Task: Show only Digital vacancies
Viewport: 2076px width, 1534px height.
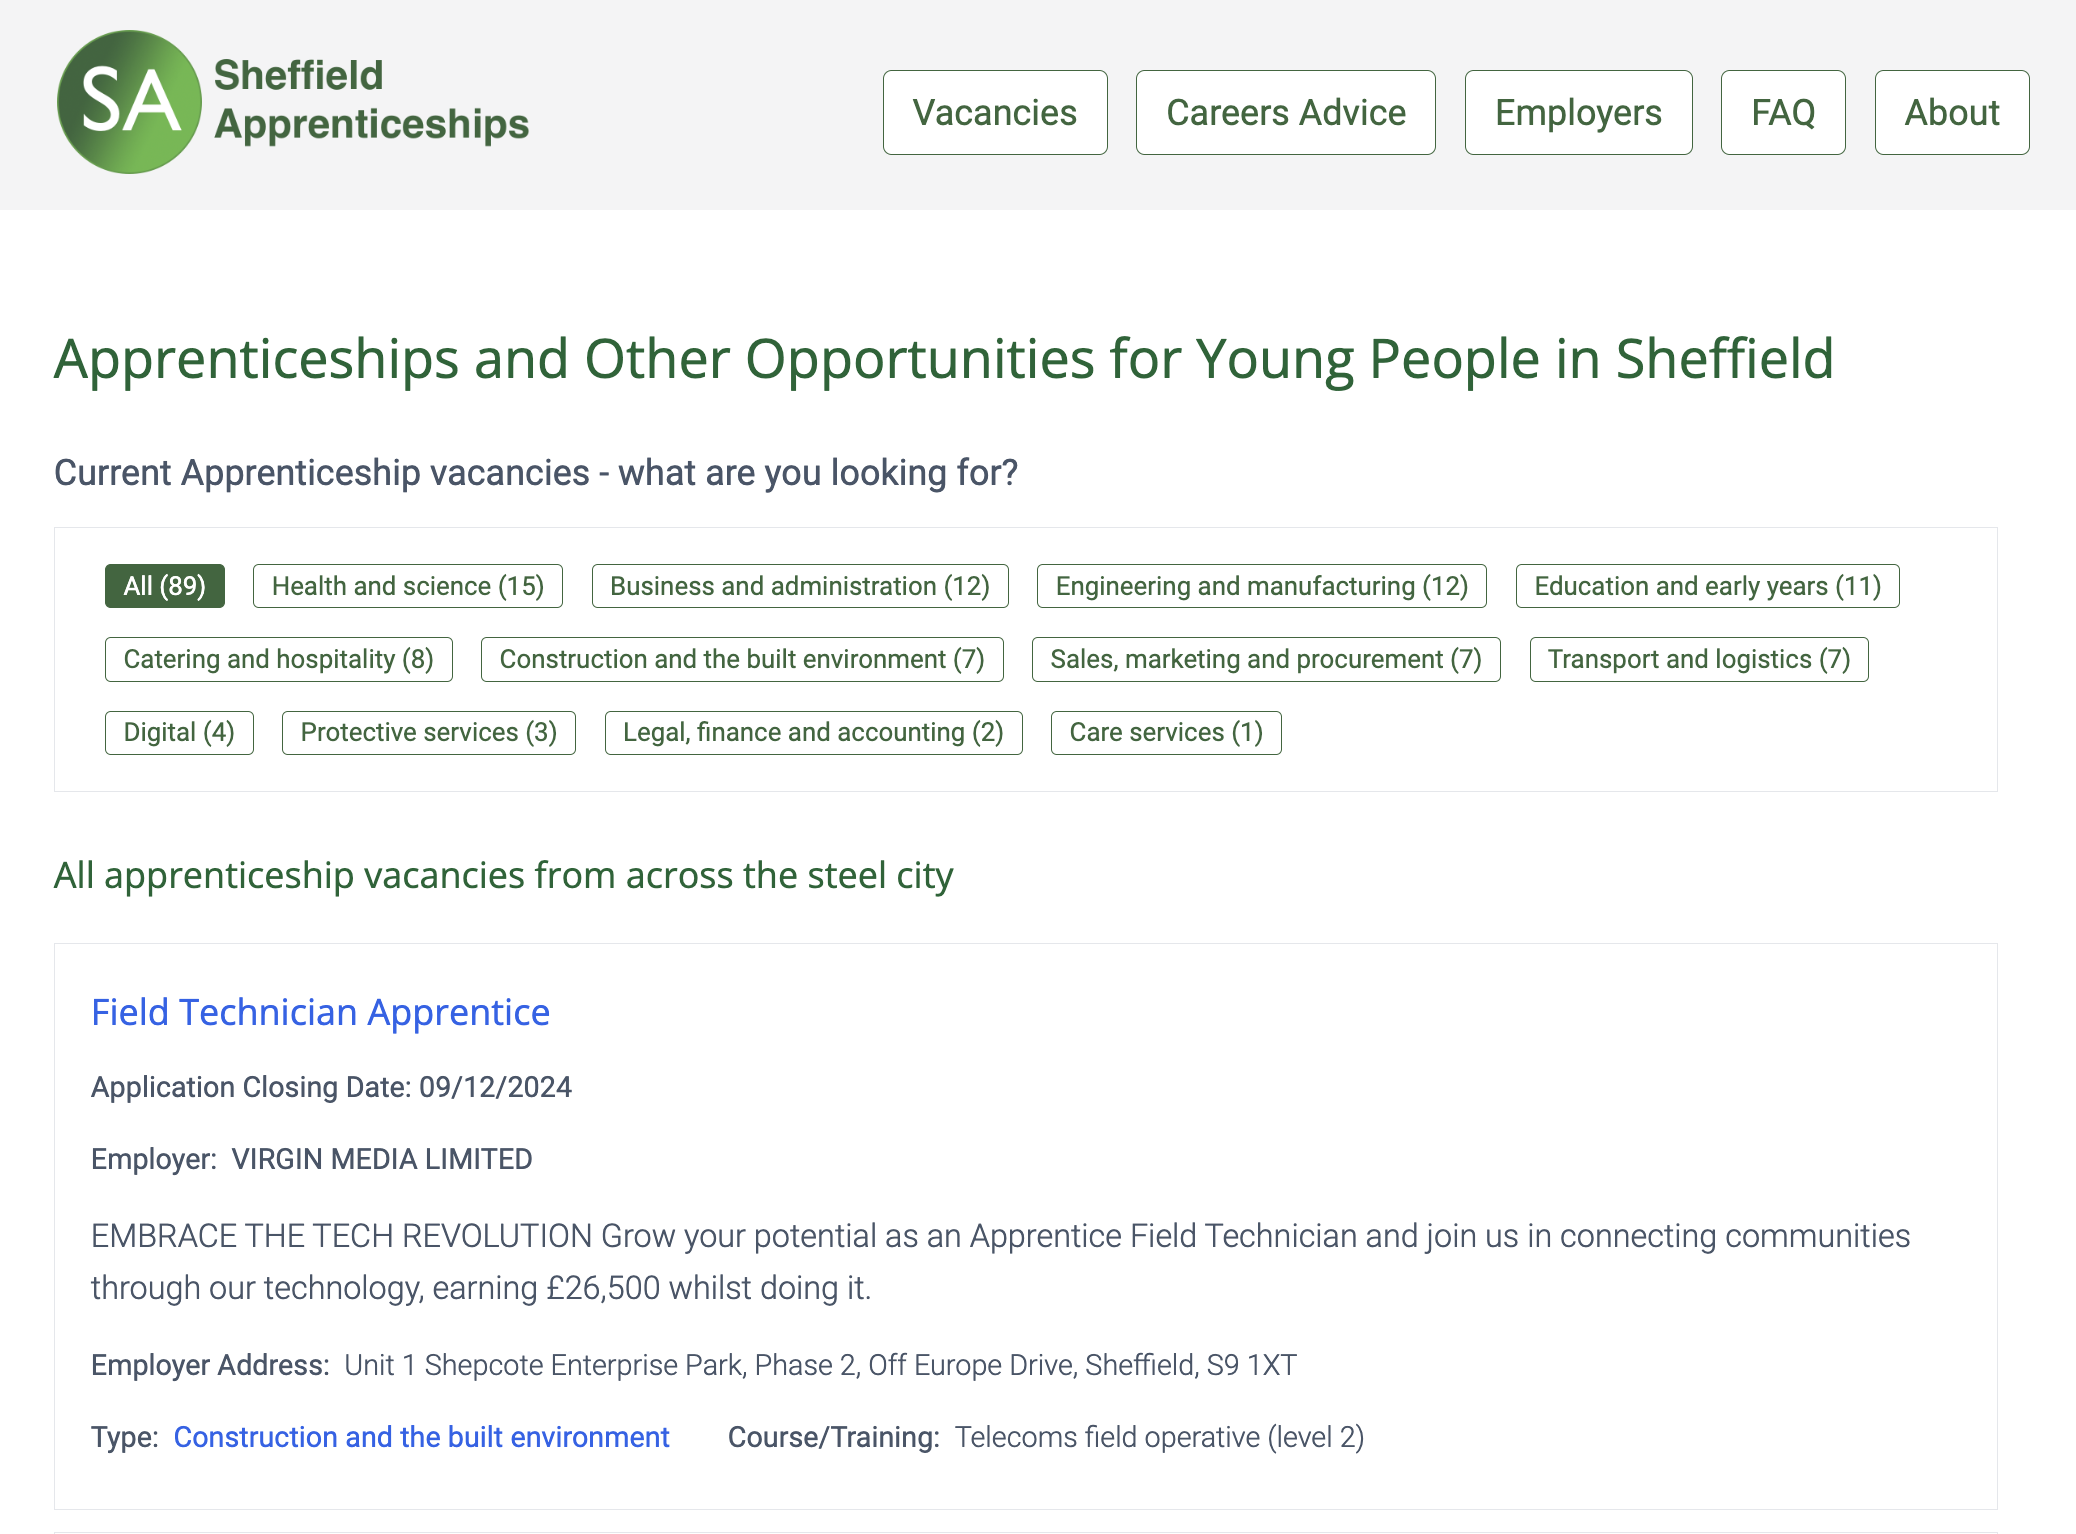Action: (179, 732)
